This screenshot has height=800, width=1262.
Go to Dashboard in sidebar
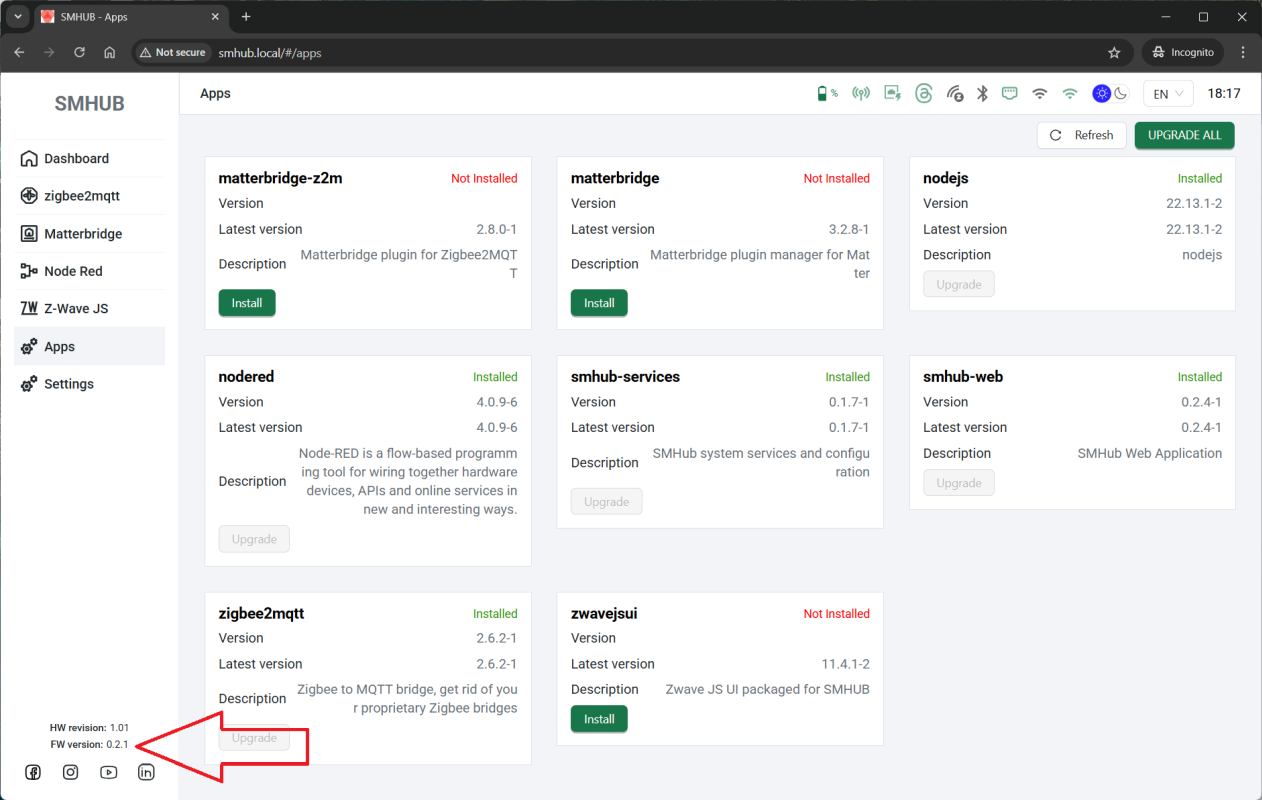coord(76,158)
